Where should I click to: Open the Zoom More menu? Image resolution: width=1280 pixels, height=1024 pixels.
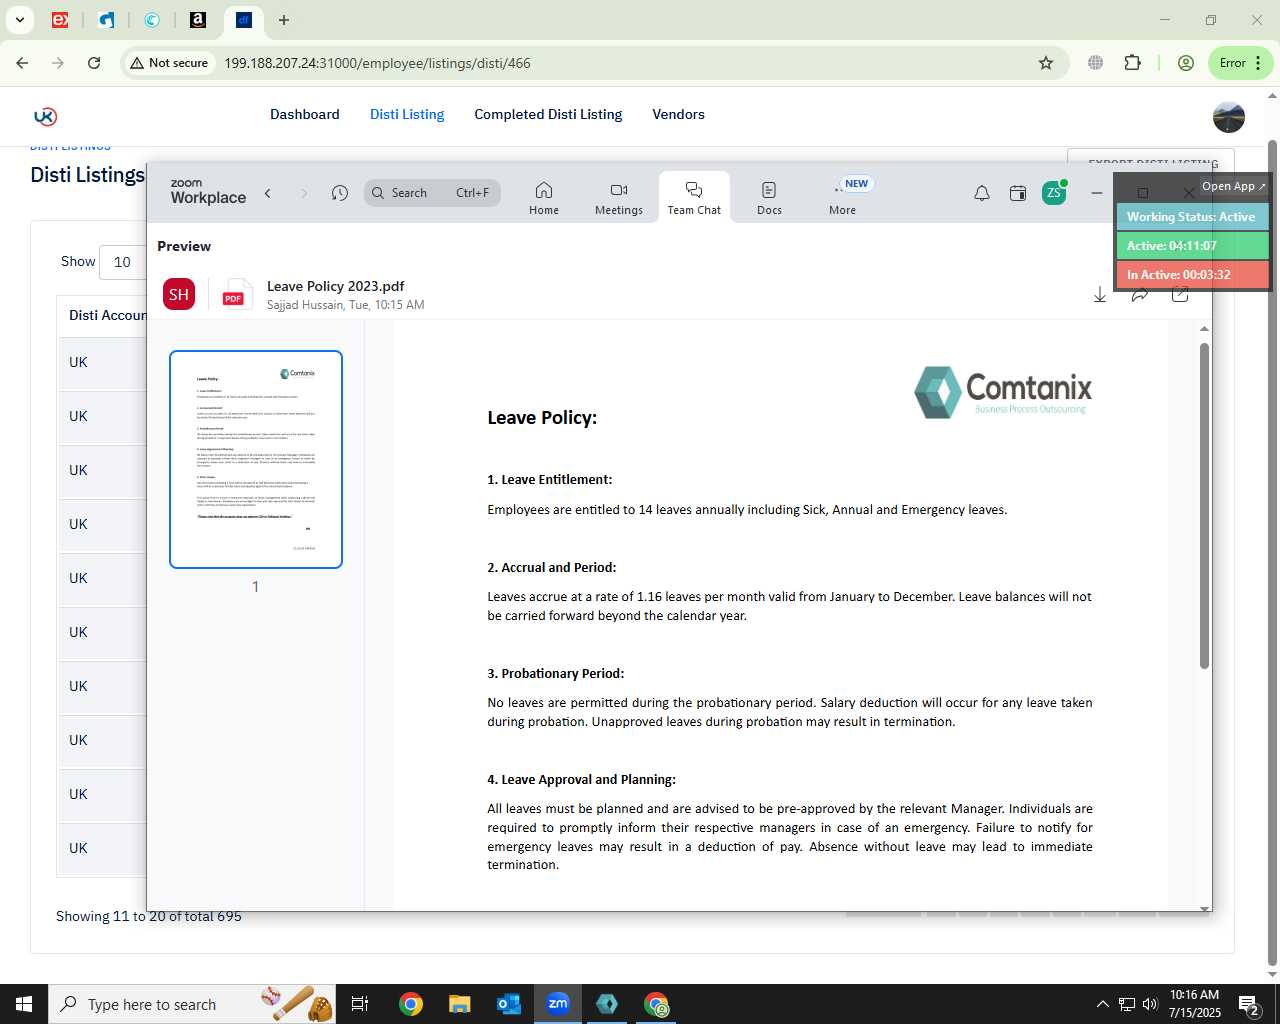coord(843,197)
